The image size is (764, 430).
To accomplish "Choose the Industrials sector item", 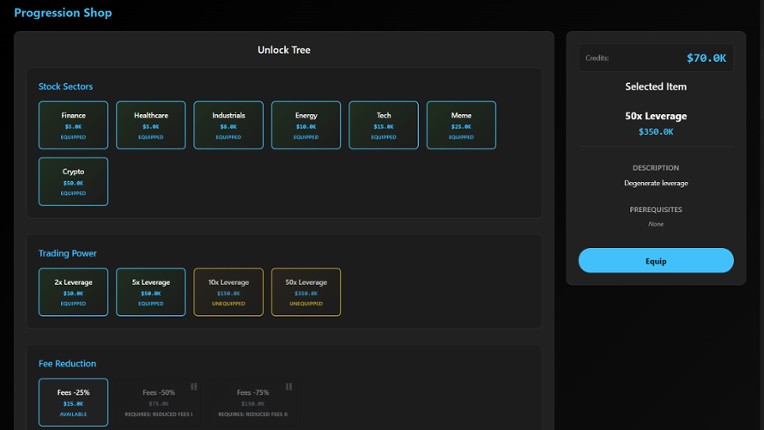I will pos(228,125).
